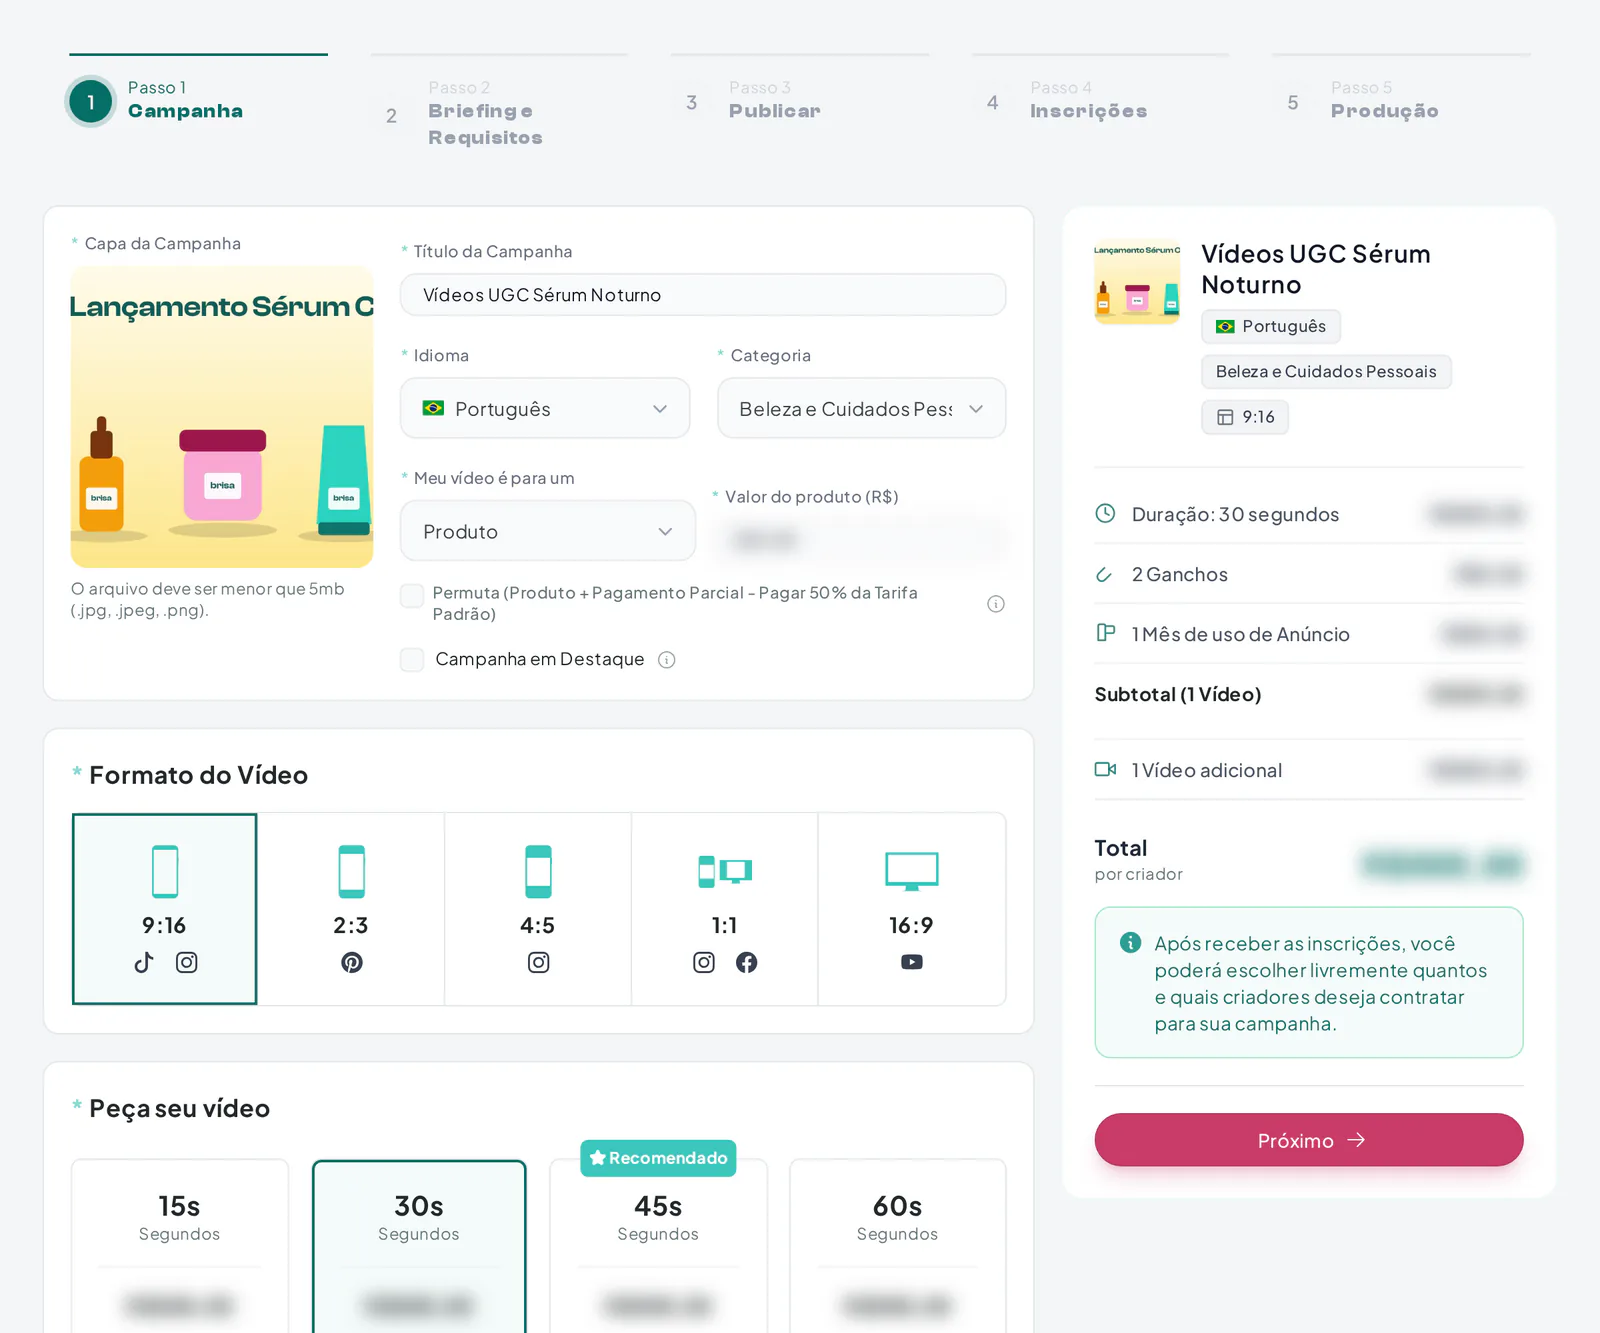Choose the 30s Segundos duration card
The width and height of the screenshot is (1600, 1333).
(419, 1245)
